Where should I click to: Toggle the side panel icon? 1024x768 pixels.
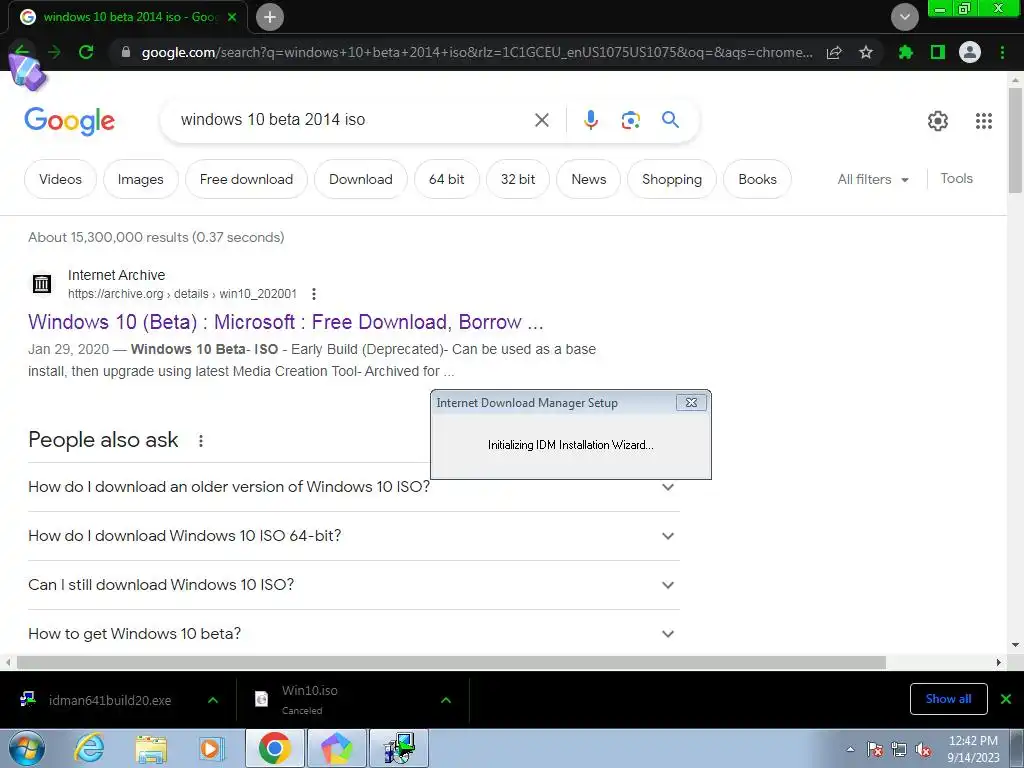[x=938, y=52]
